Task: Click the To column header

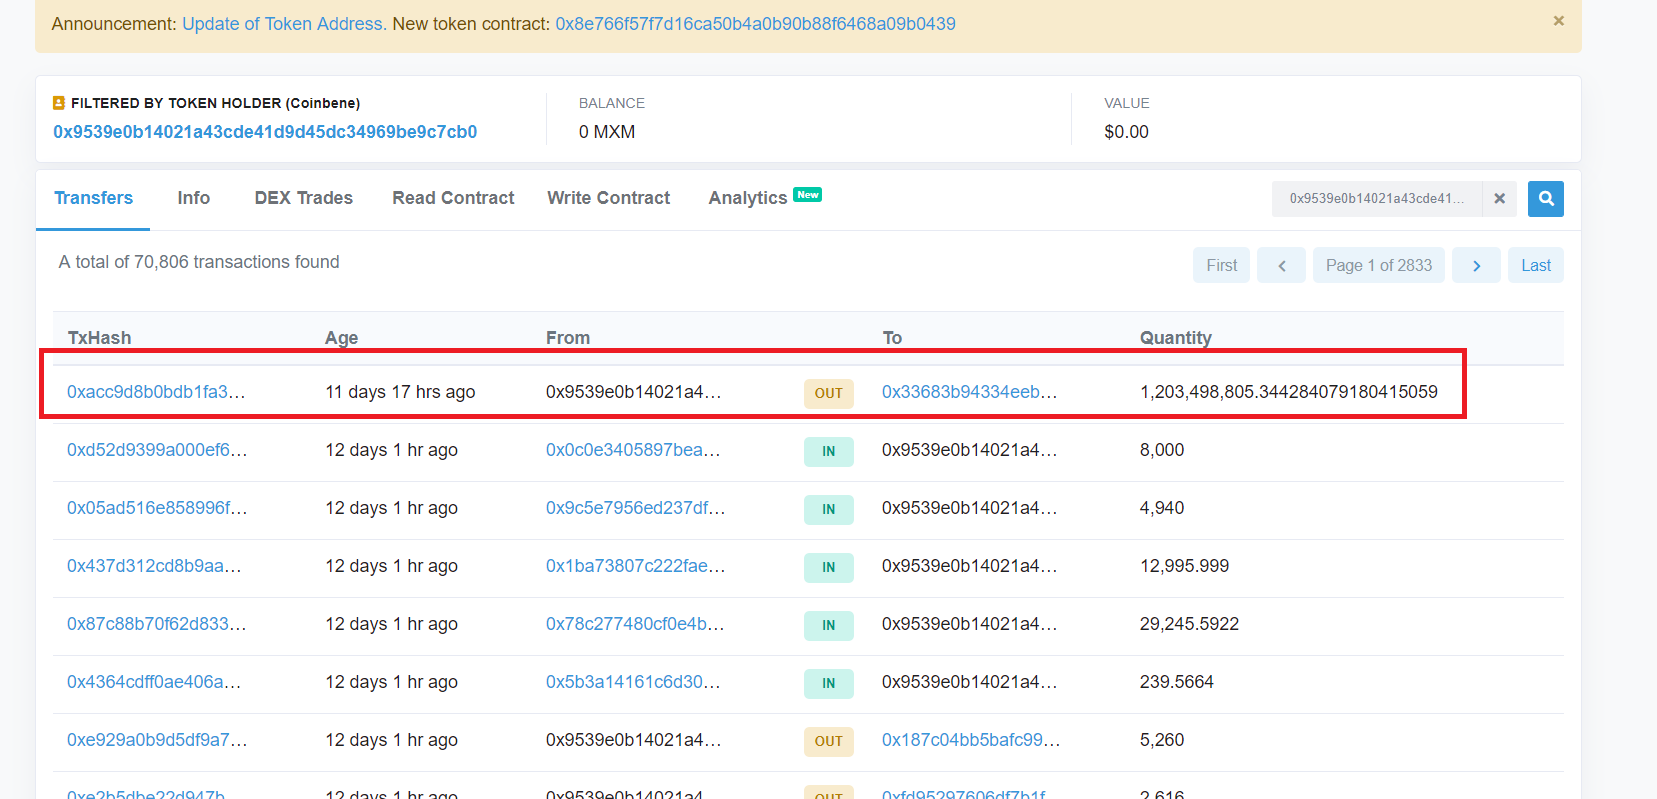Action: pyautogui.click(x=892, y=338)
